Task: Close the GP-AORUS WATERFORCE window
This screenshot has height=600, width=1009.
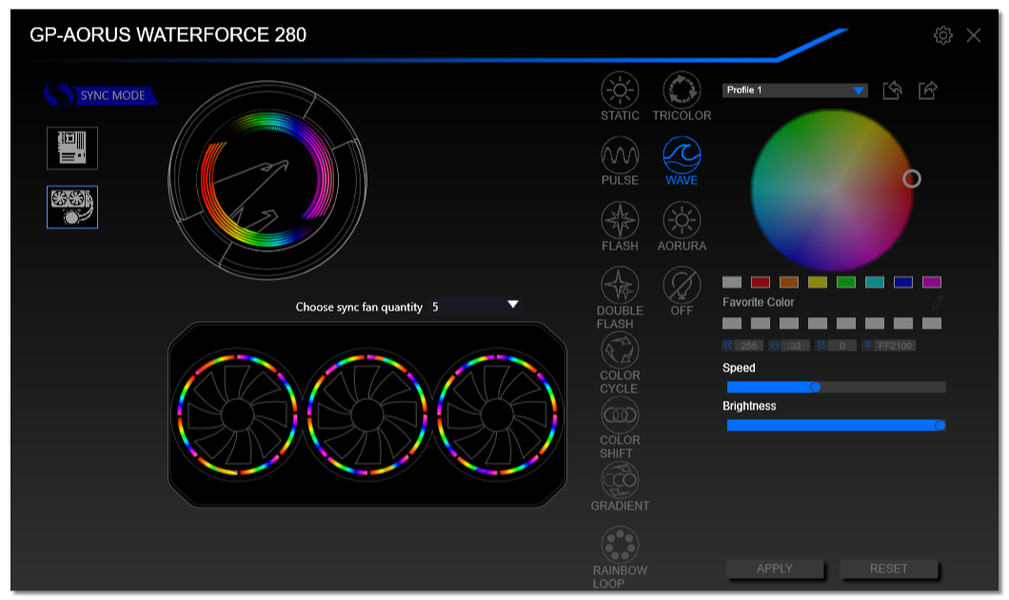Action: coord(973,35)
